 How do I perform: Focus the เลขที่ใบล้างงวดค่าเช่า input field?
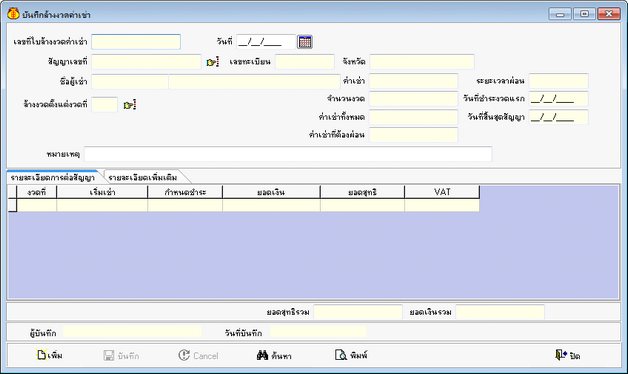click(136, 42)
